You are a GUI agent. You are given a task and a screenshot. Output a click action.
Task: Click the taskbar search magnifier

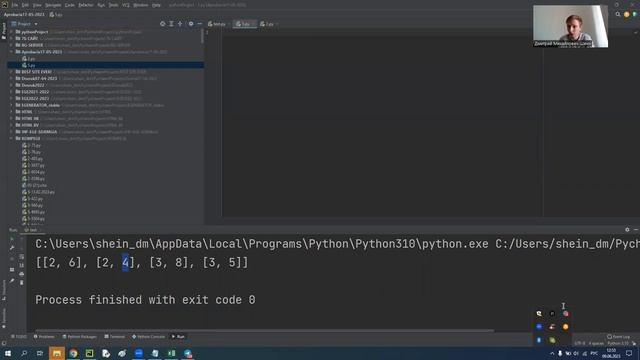[x=24, y=353]
